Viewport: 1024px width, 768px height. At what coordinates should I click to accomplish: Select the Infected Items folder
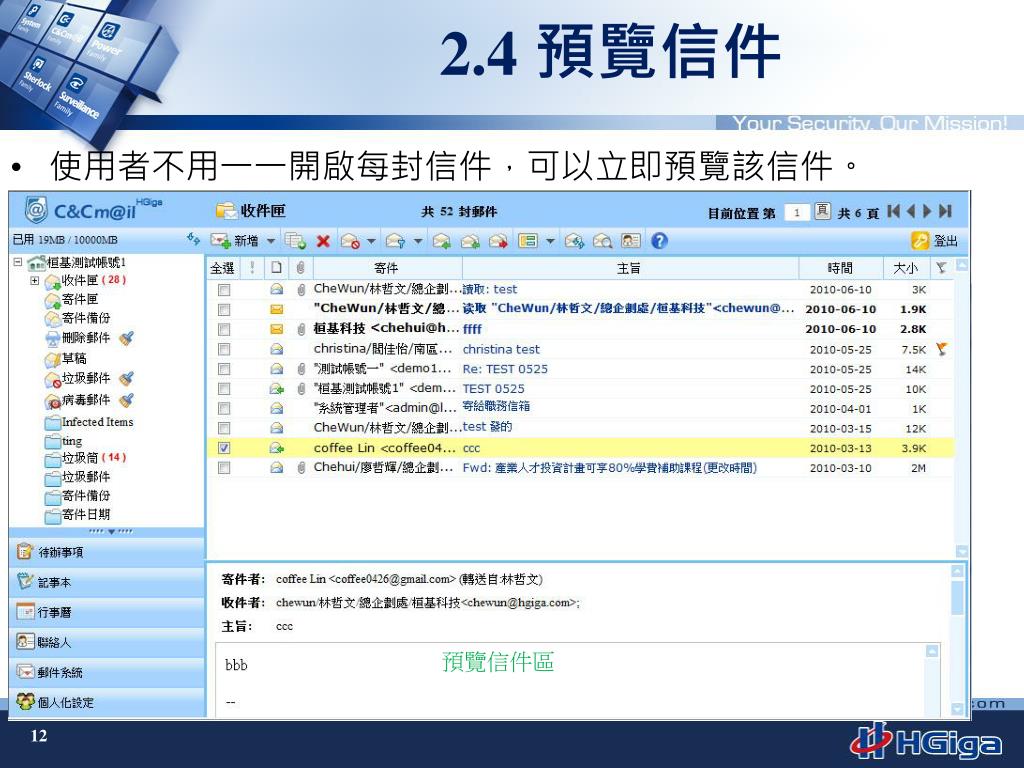pos(89,422)
